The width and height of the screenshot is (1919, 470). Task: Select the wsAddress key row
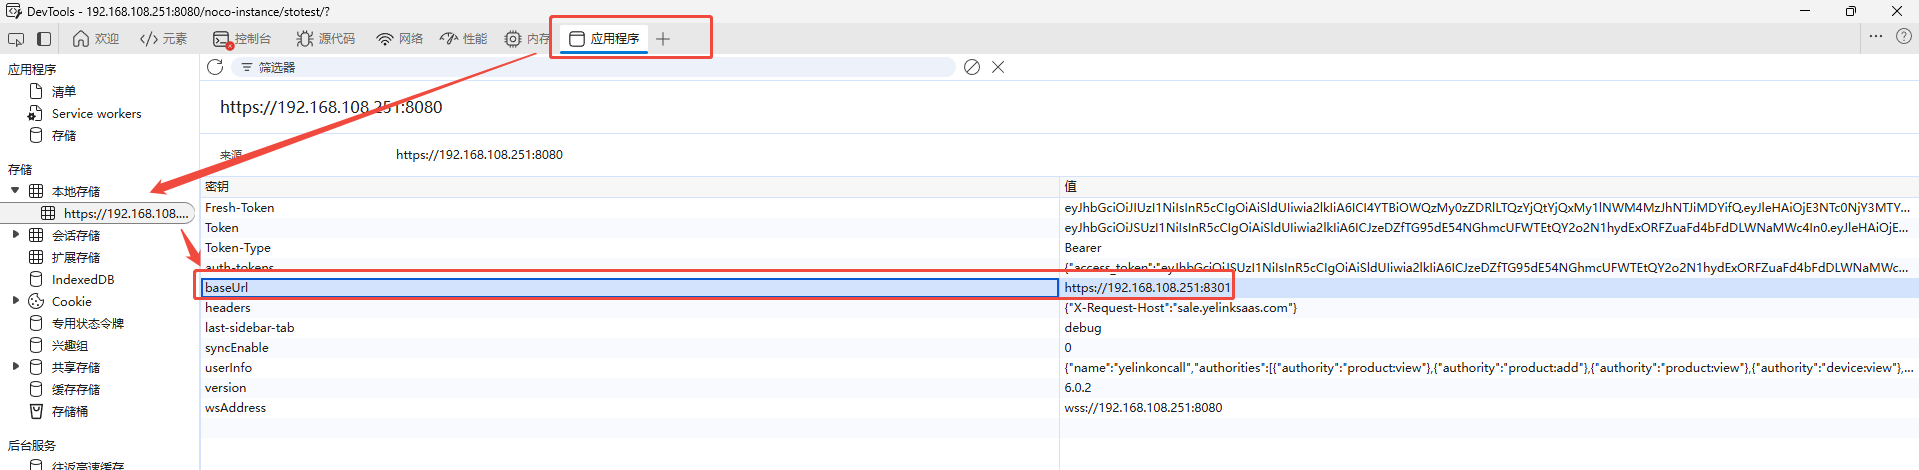tap(630, 407)
